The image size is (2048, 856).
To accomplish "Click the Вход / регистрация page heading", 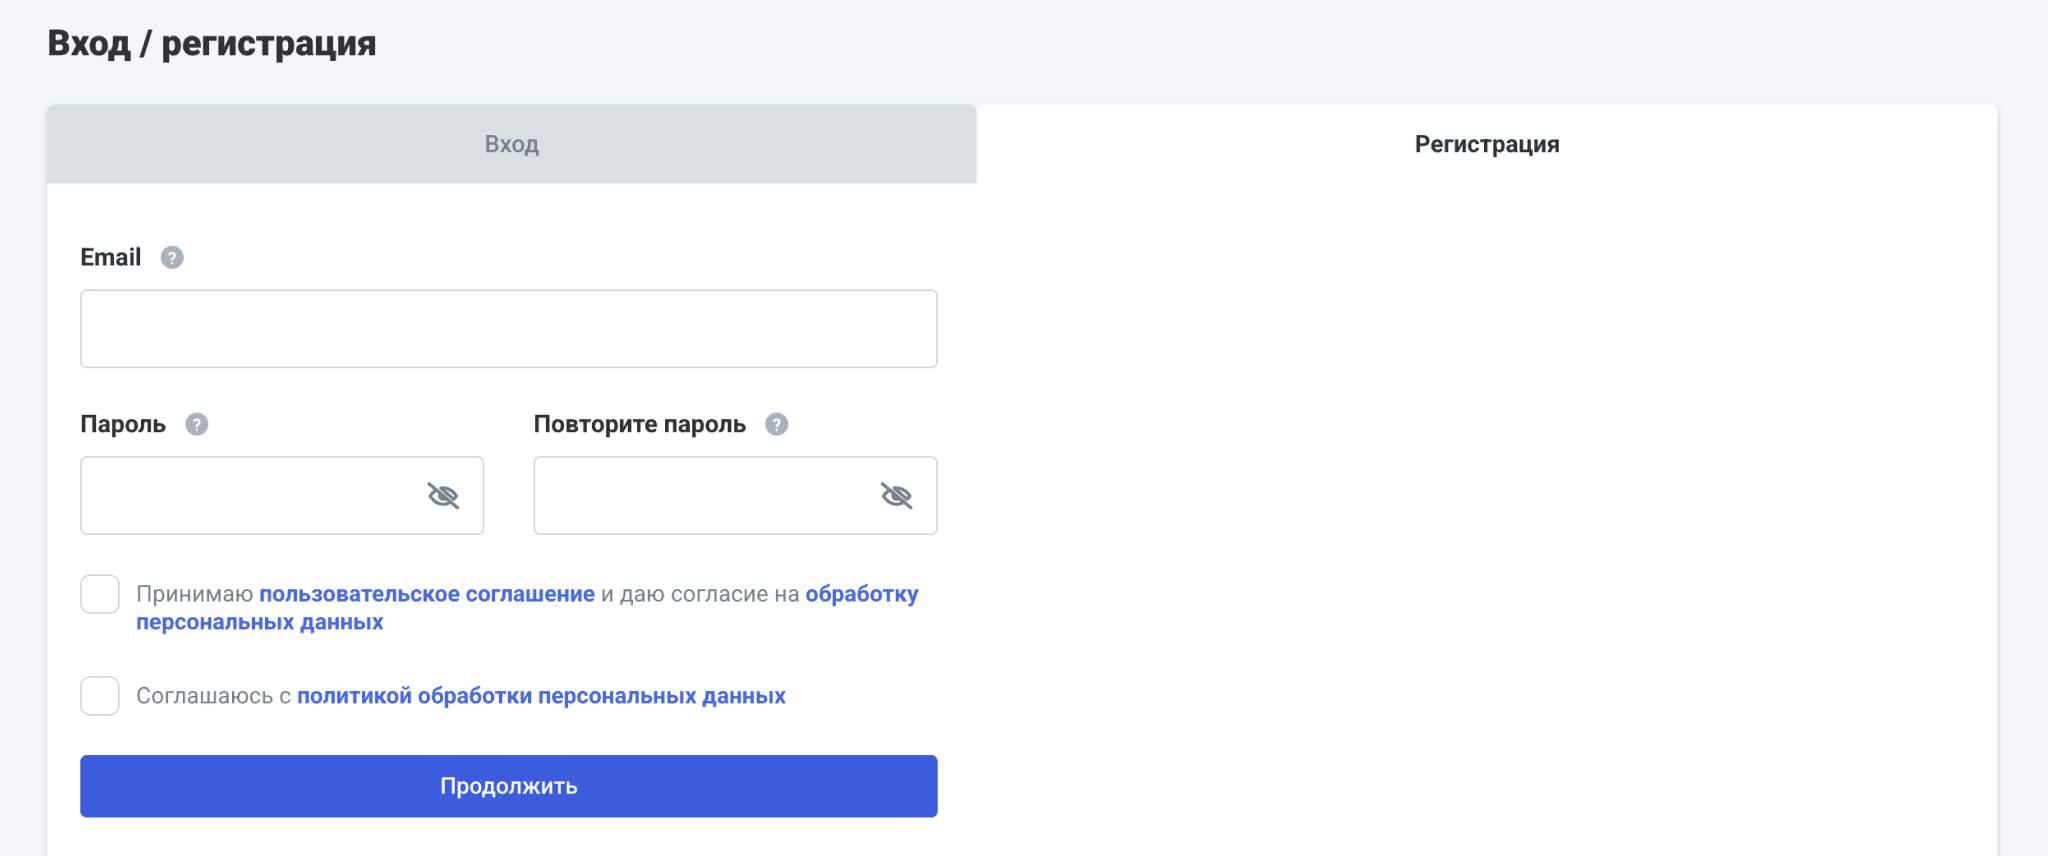I will [x=212, y=44].
